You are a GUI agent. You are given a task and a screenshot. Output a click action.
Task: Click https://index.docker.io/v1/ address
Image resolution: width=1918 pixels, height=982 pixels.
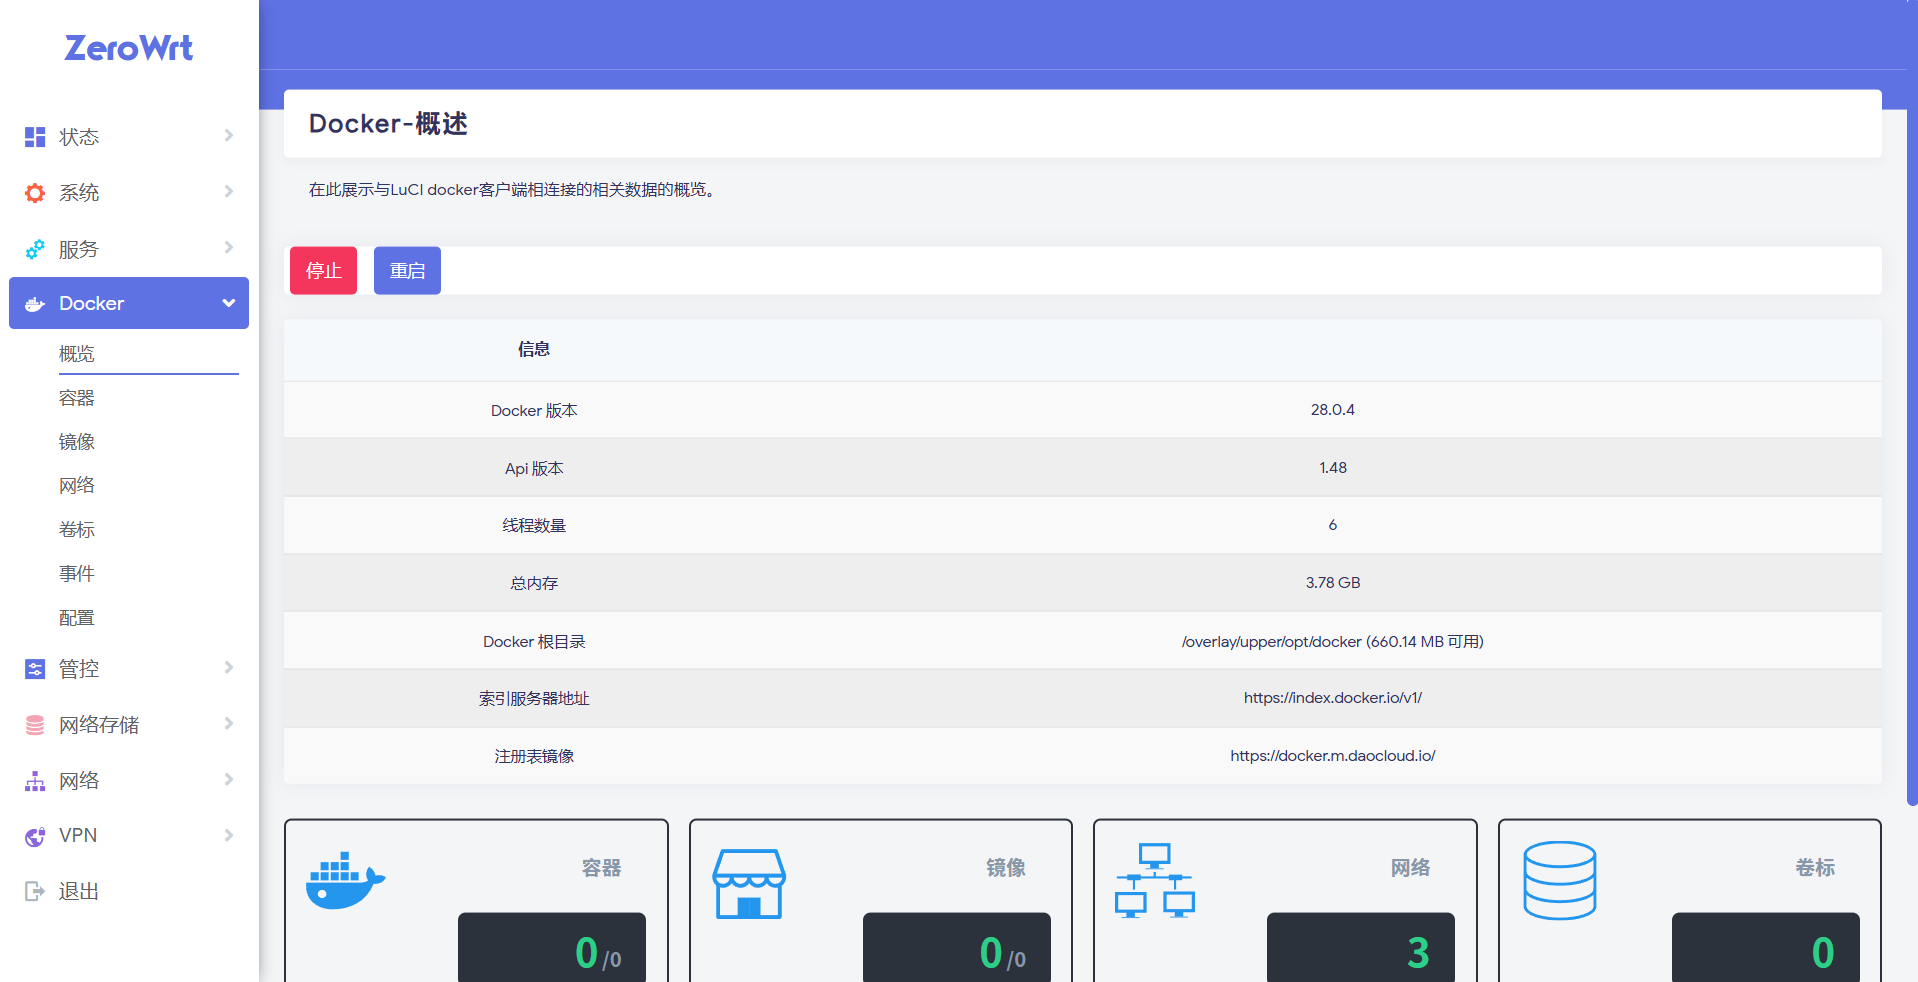[x=1333, y=698]
